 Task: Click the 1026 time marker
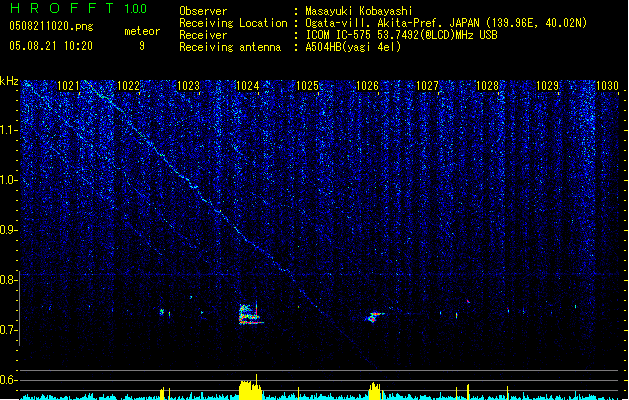tap(367, 86)
